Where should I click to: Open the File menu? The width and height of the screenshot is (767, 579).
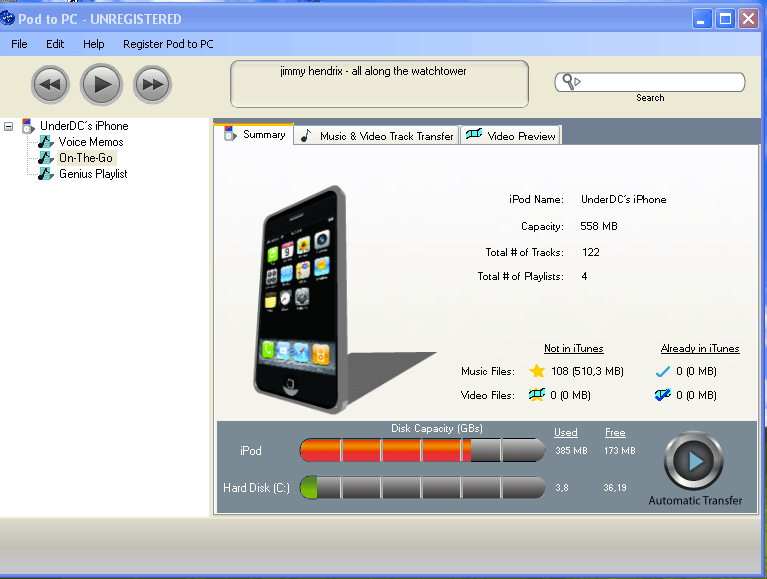(19, 44)
